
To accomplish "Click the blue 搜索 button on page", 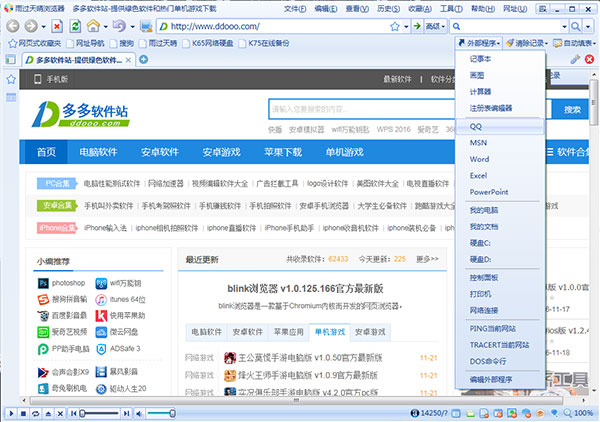I will click(x=572, y=109).
